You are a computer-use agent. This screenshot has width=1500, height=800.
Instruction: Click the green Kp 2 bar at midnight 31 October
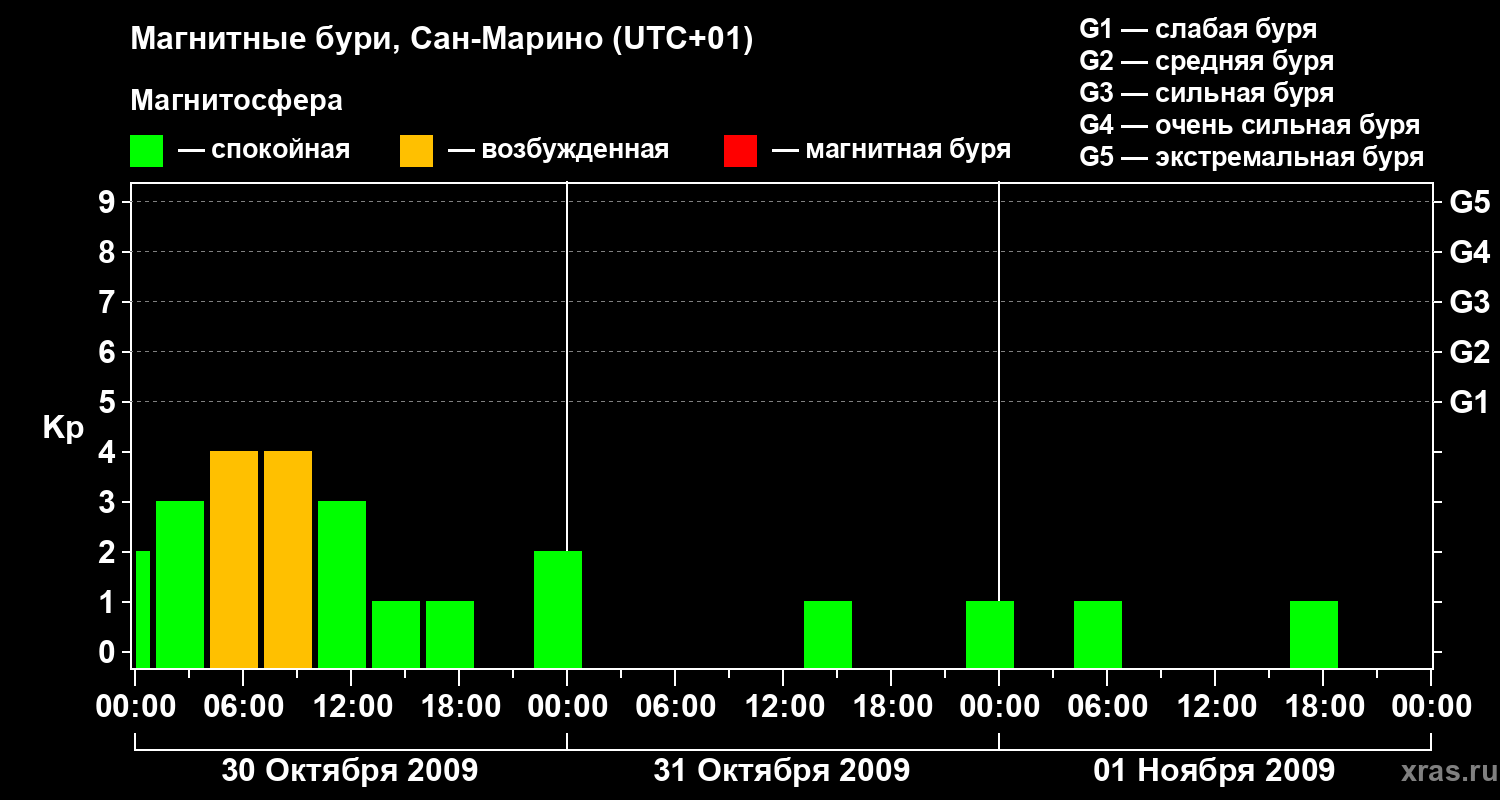click(x=558, y=609)
